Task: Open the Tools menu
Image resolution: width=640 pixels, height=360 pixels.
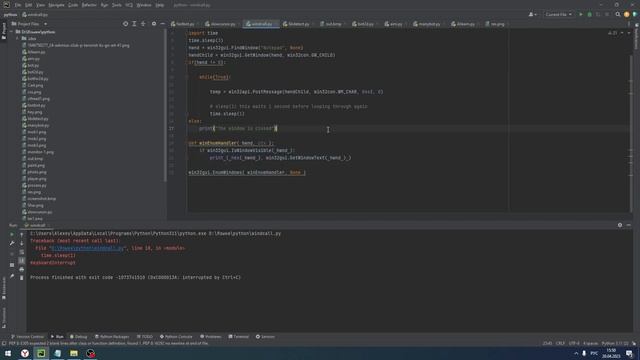Action: [117, 5]
